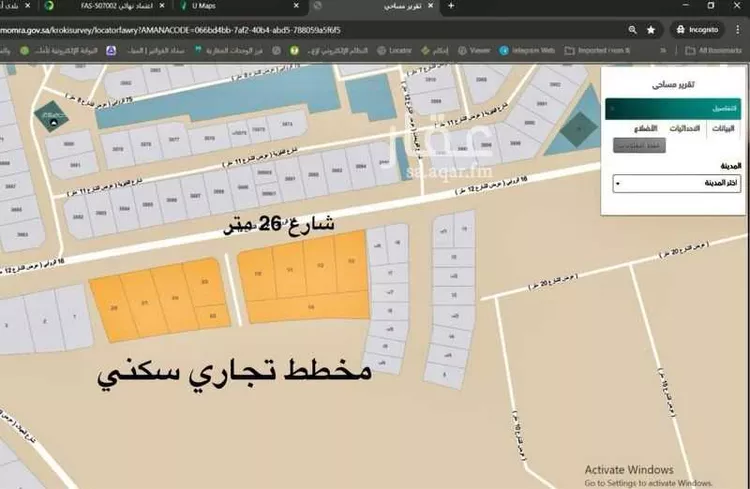Click the large blue parcel at top of map

(x=218, y=98)
